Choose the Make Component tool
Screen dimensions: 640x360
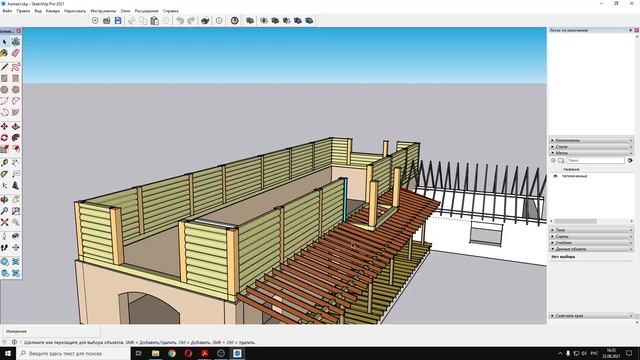(16, 42)
